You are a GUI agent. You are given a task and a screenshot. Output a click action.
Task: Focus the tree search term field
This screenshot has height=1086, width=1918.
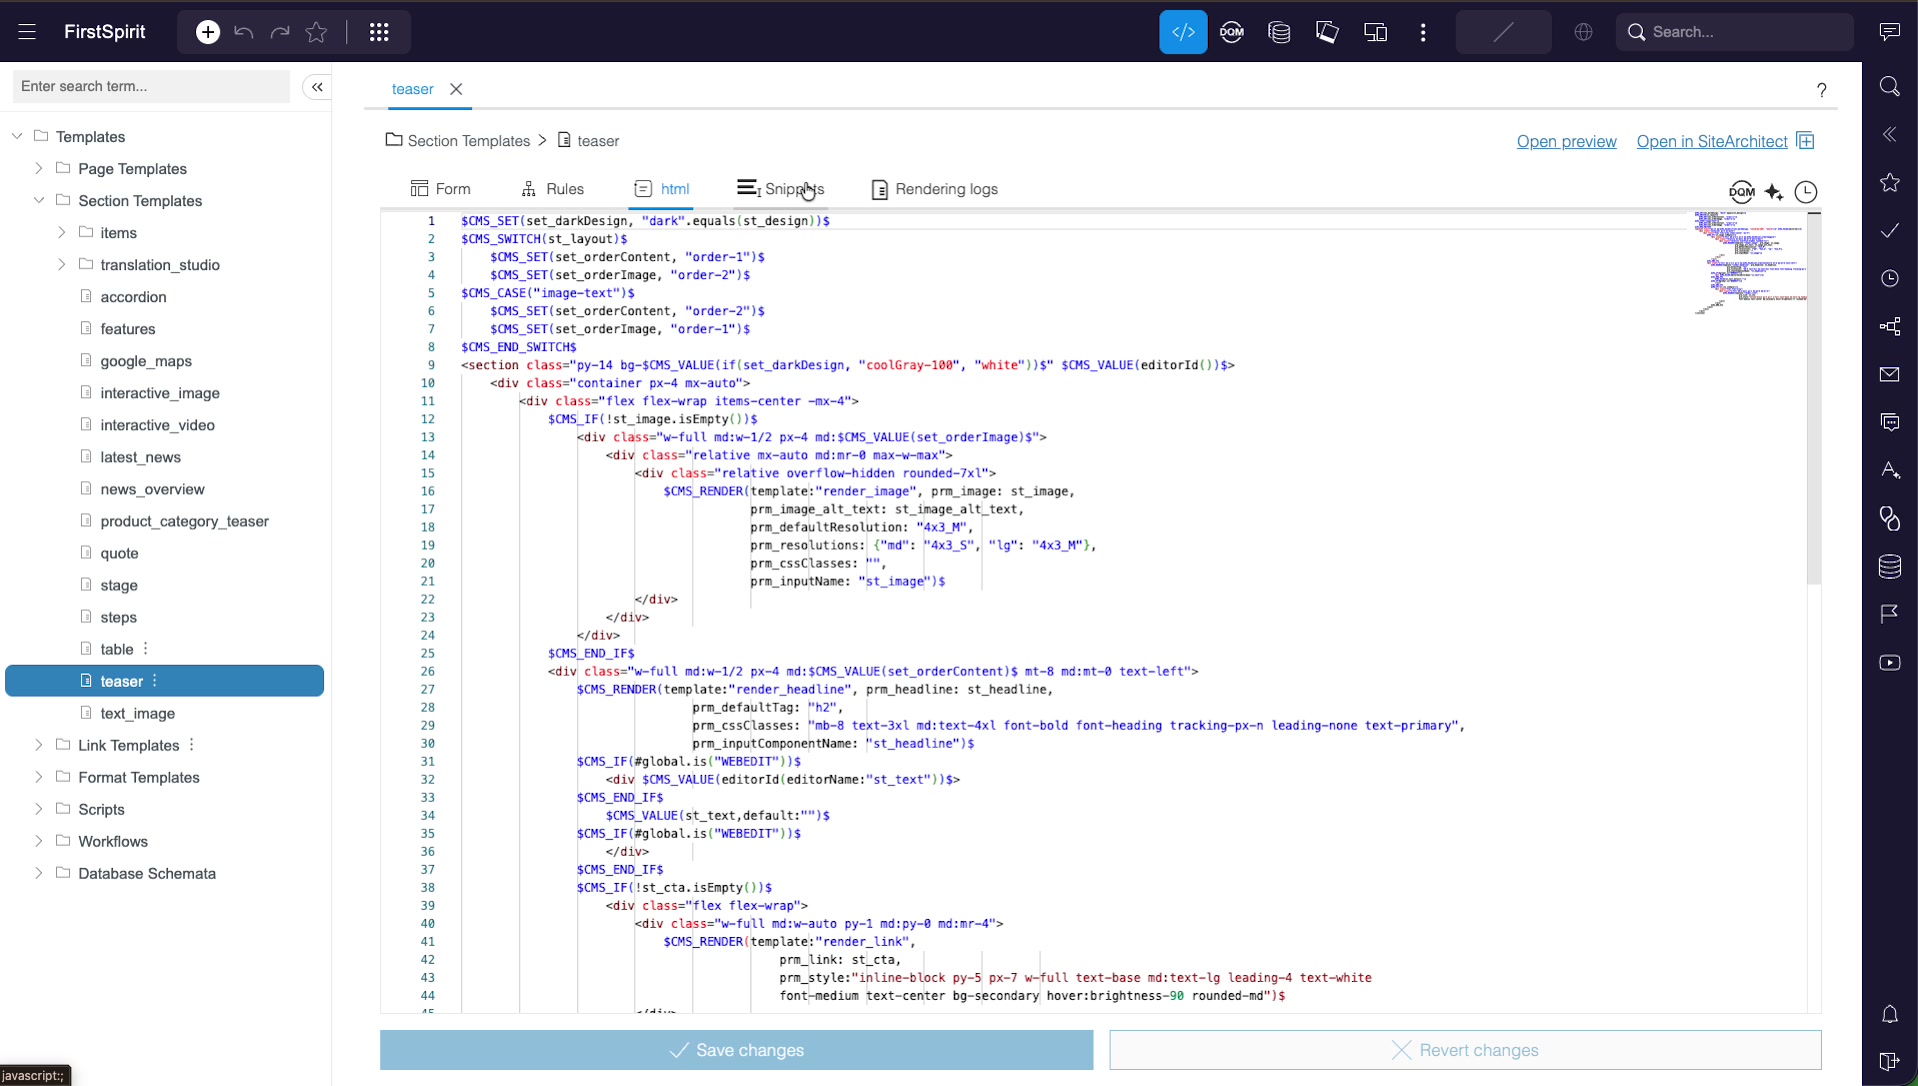click(x=151, y=87)
